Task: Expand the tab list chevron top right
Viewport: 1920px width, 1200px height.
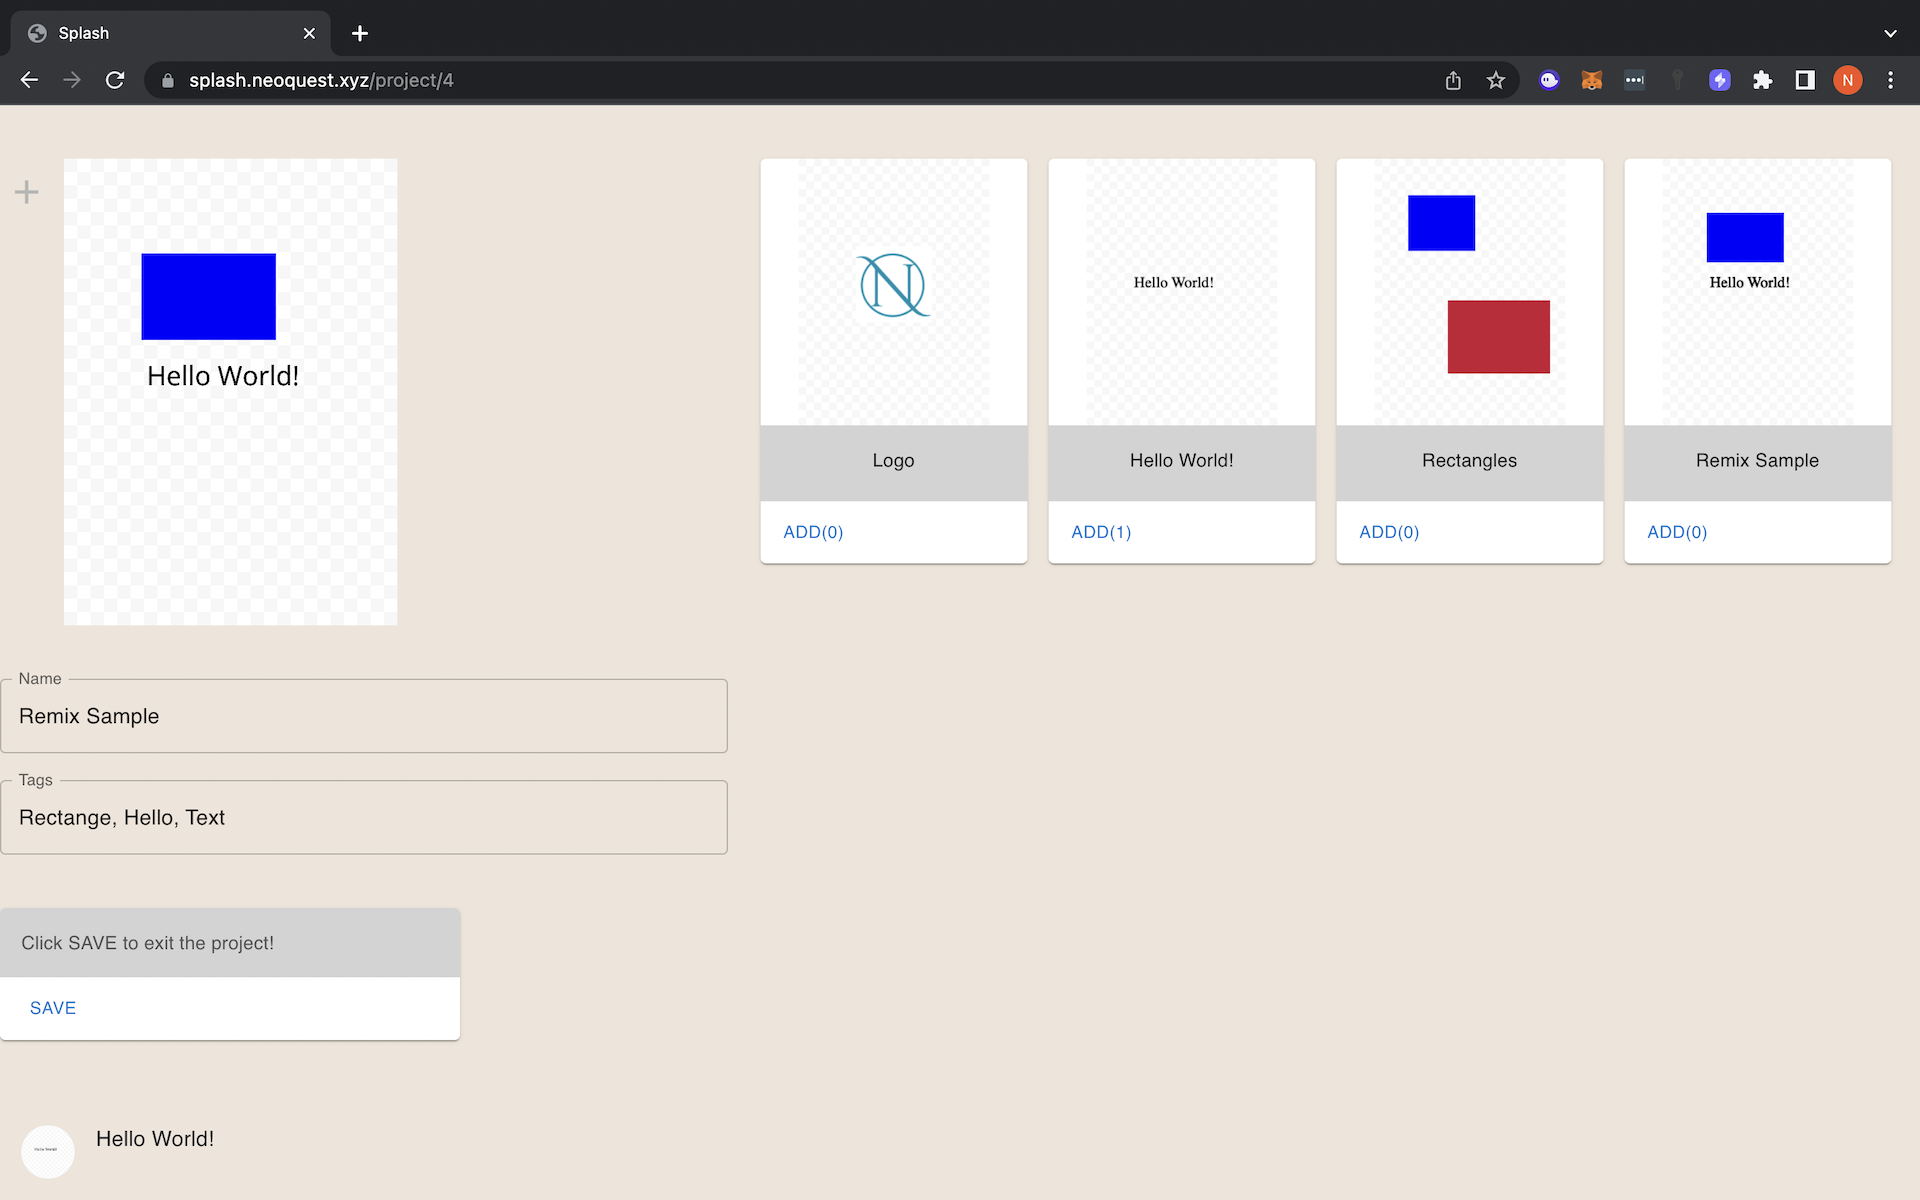Action: pos(1890,32)
